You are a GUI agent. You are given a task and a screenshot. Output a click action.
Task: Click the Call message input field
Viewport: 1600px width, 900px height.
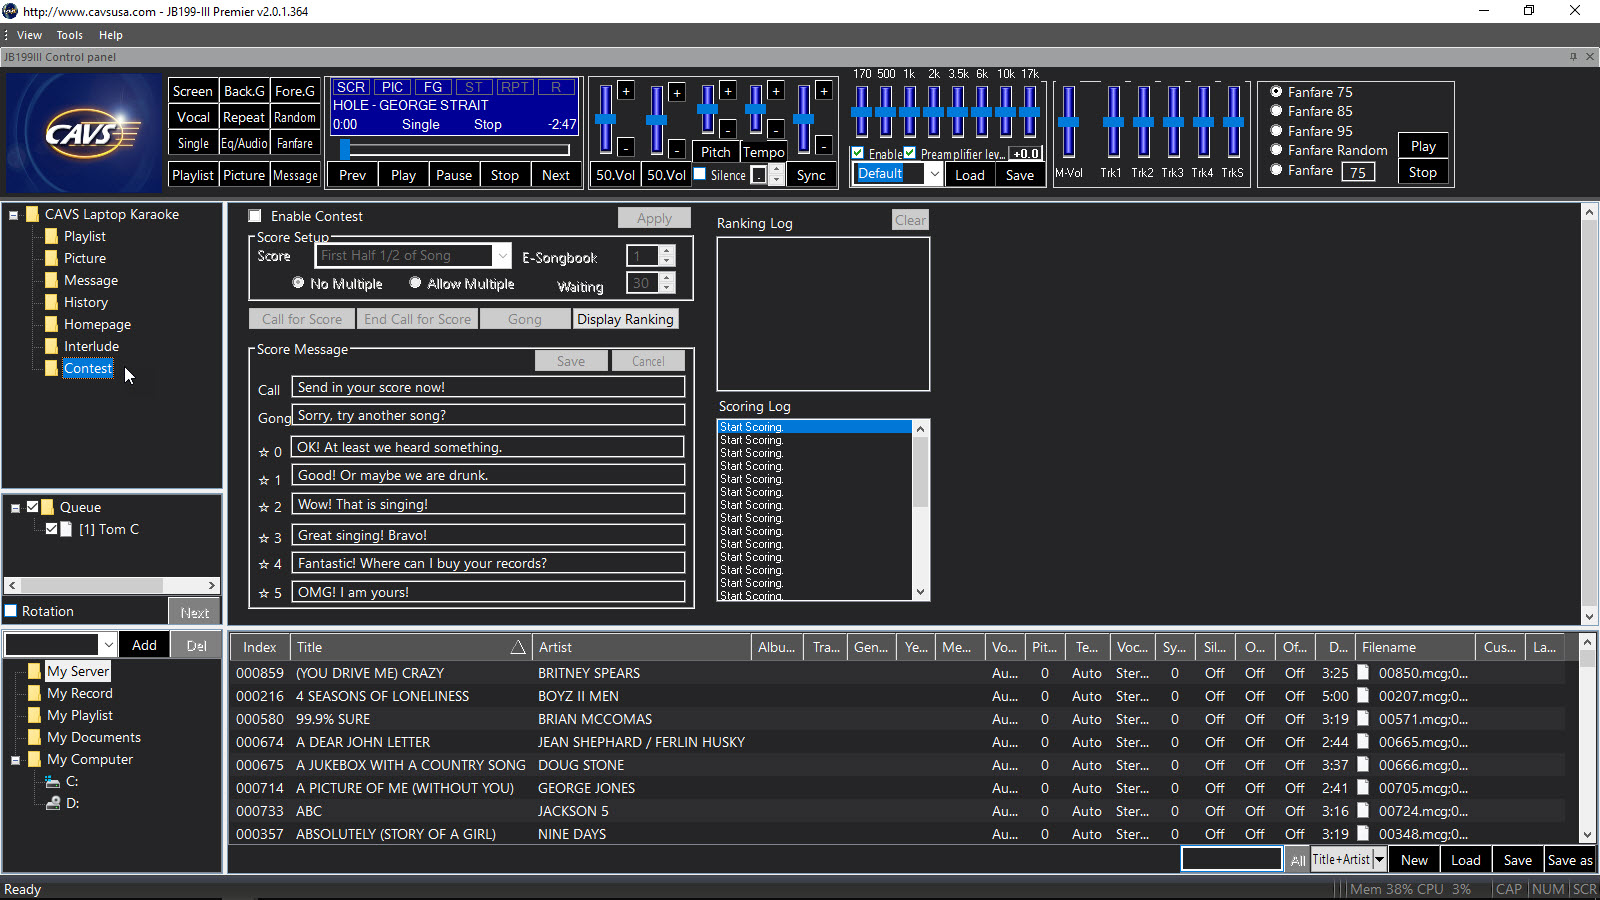pyautogui.click(x=488, y=387)
